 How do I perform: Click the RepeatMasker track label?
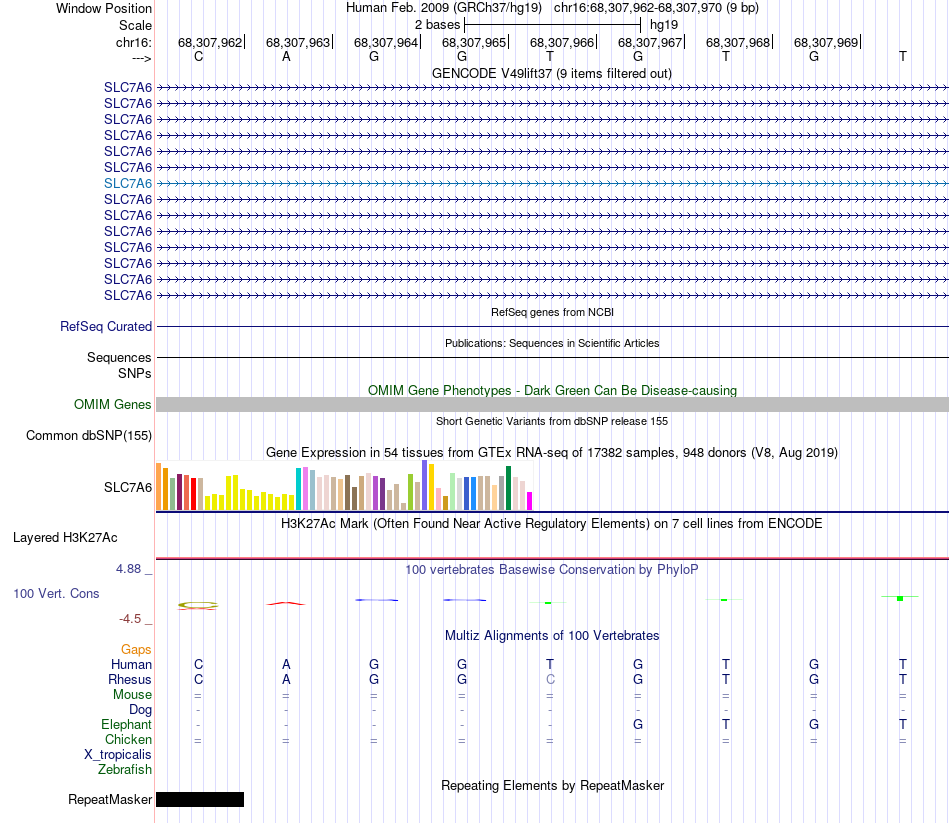pos(110,799)
